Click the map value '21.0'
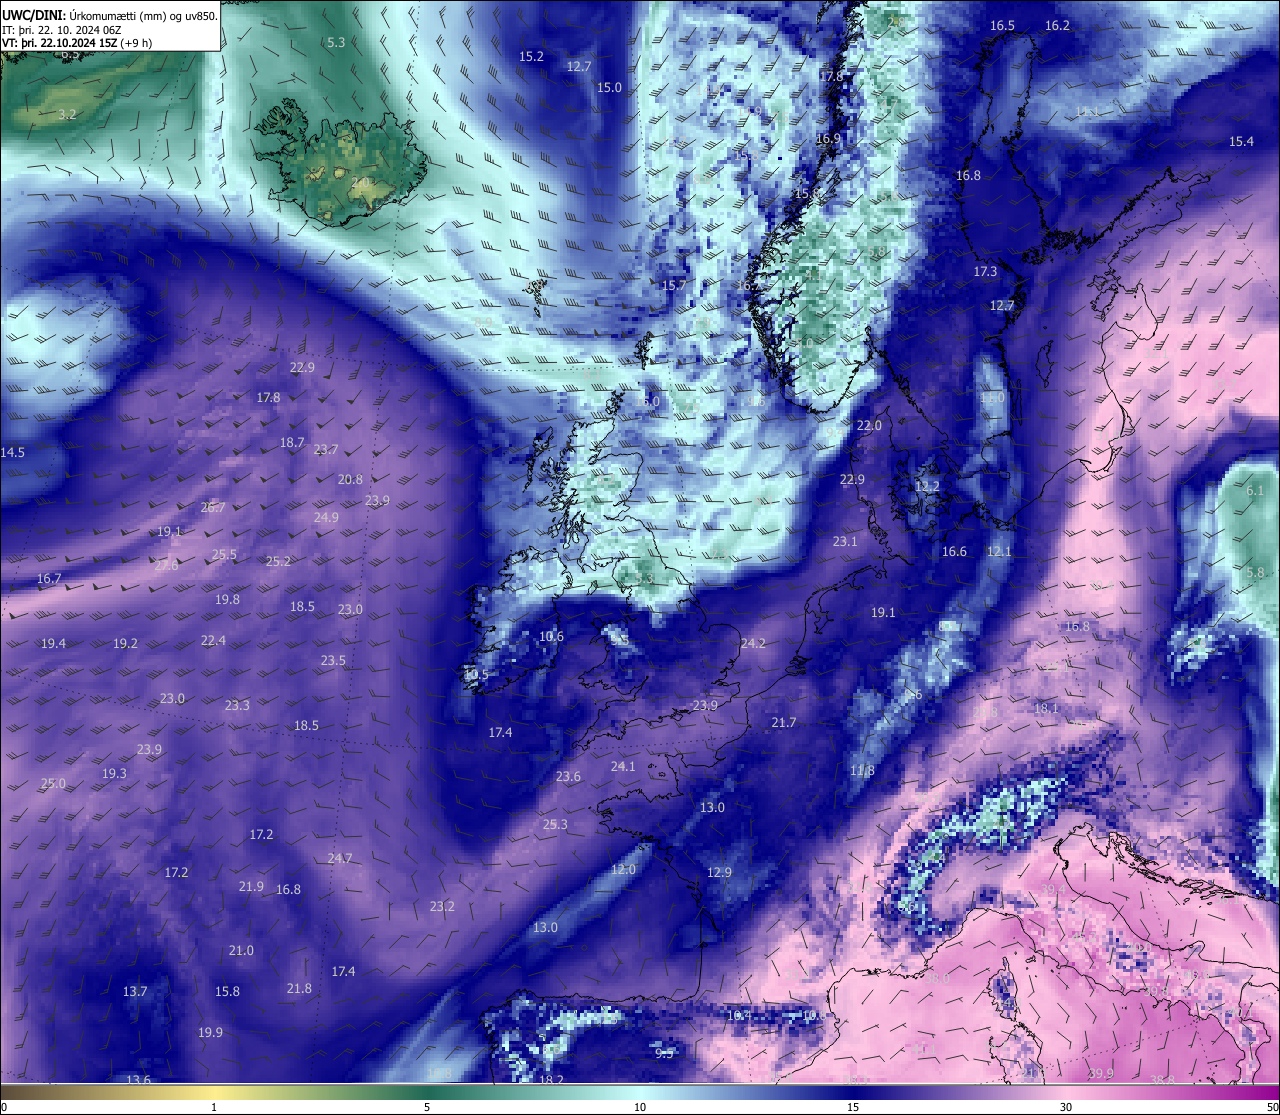 click(x=241, y=950)
